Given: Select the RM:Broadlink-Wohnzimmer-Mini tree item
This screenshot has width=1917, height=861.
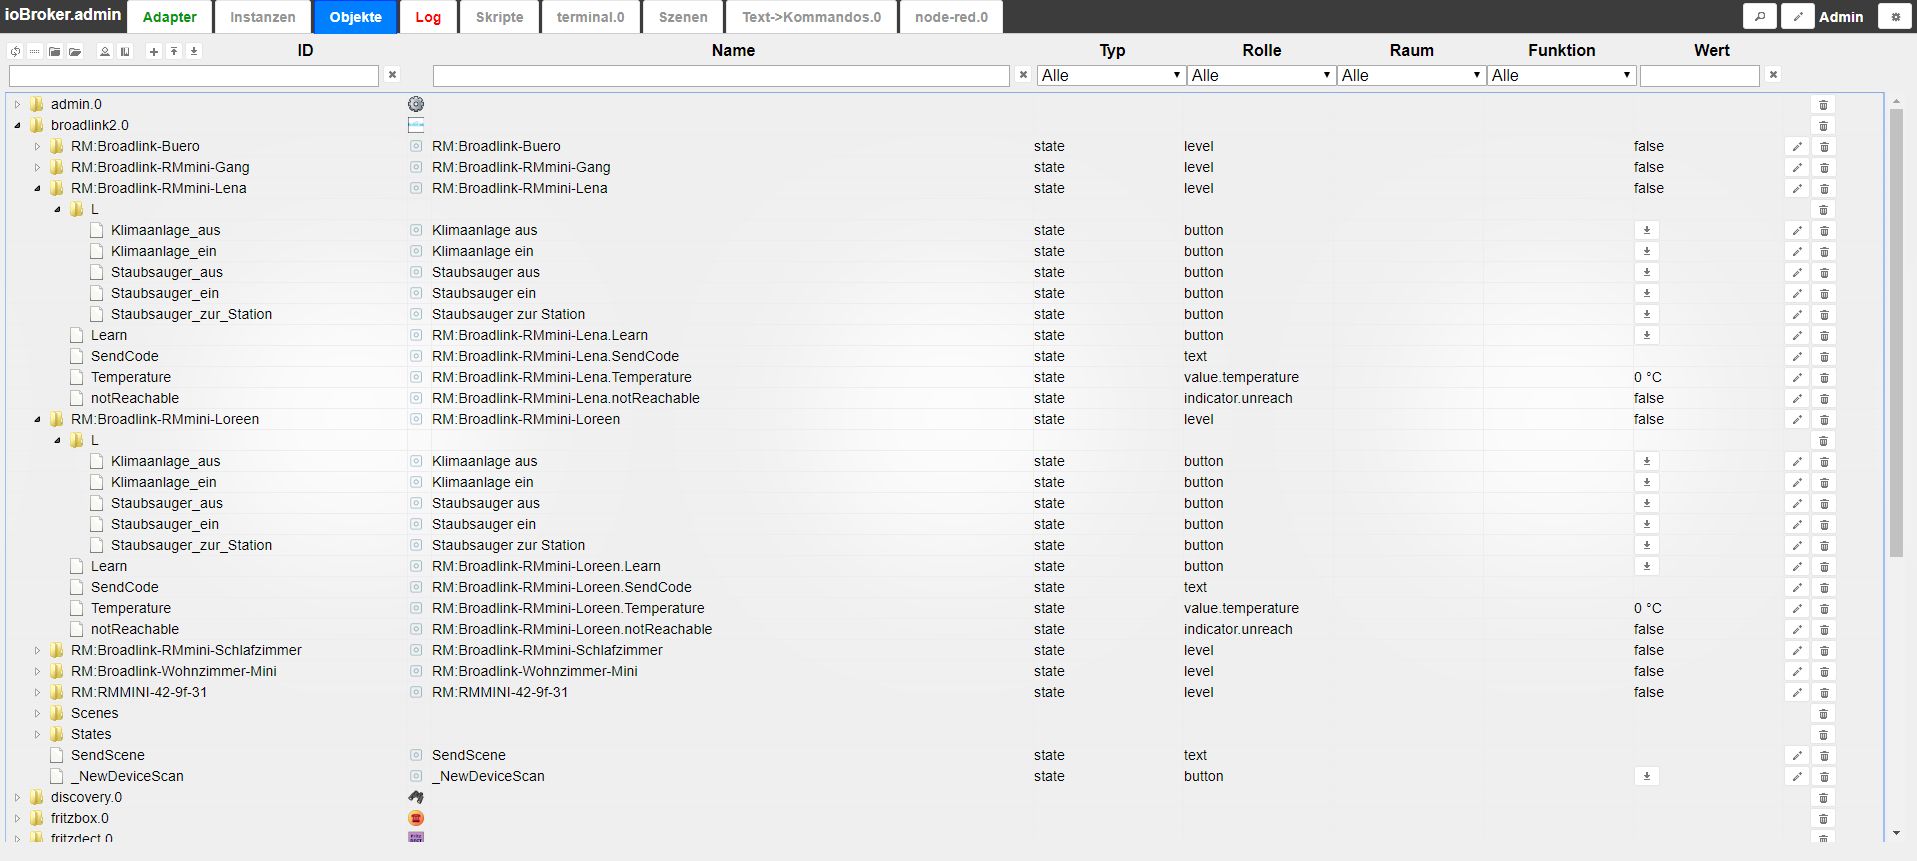Looking at the screenshot, I should (x=174, y=671).
